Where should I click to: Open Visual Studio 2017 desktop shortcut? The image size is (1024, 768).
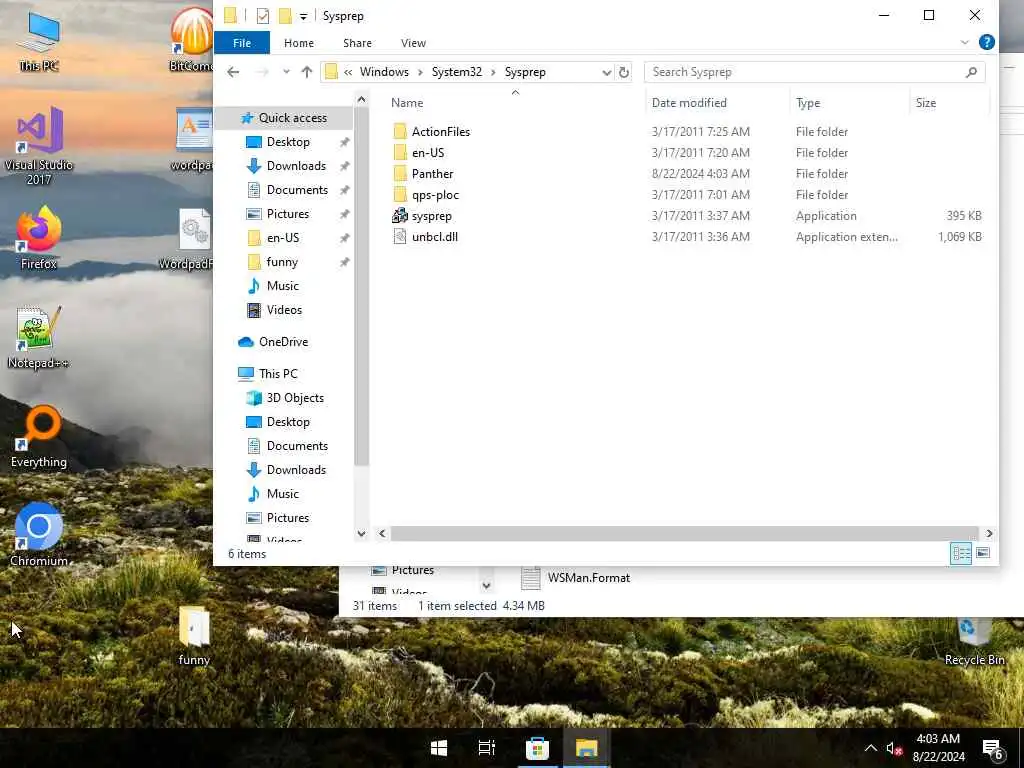tap(39, 146)
